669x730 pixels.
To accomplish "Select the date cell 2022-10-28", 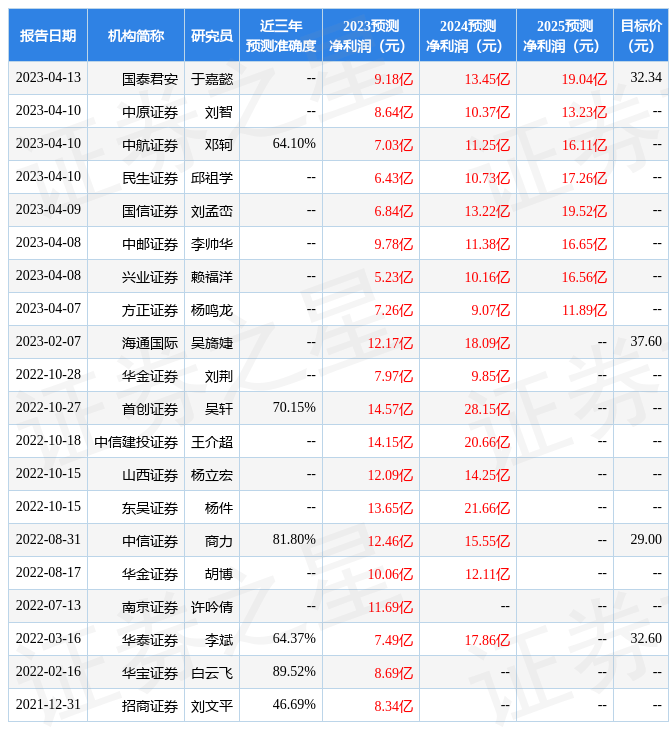I will pyautogui.click(x=48, y=374).
